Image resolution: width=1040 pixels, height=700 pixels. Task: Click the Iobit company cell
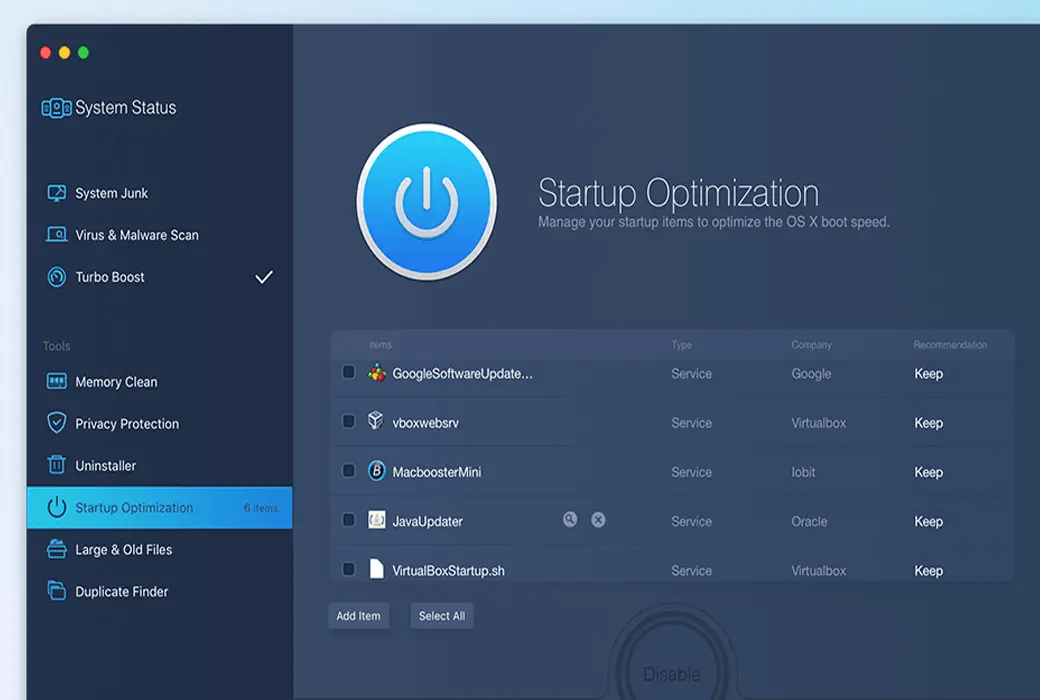pyautogui.click(x=803, y=472)
